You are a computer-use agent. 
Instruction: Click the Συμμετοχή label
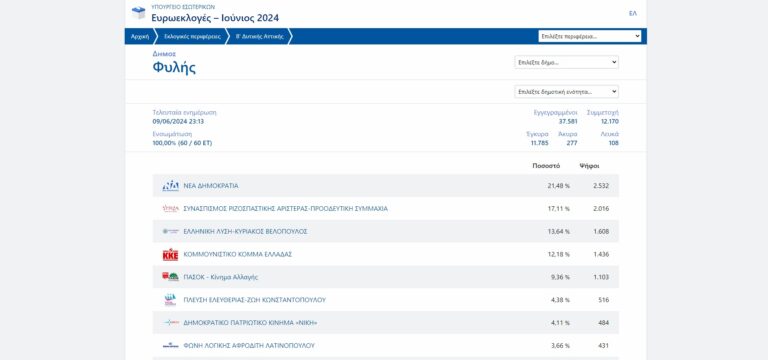[602, 113]
